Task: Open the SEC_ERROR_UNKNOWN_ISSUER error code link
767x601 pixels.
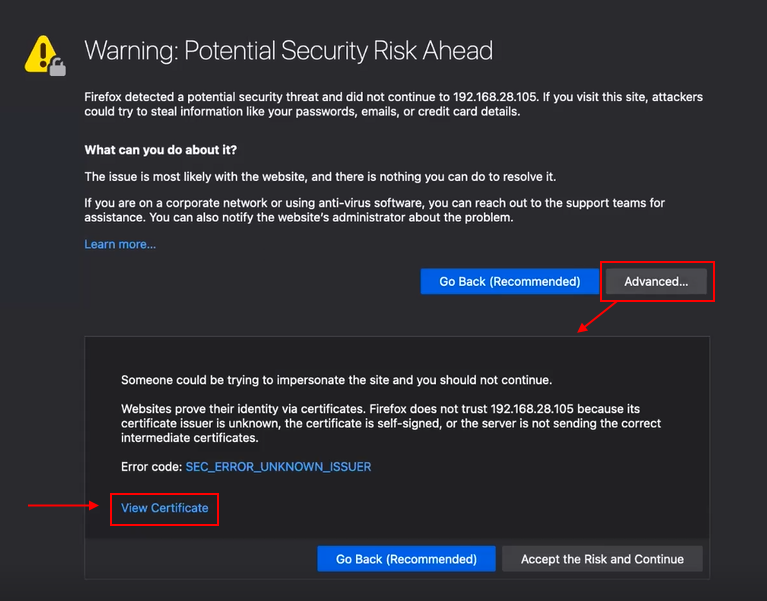Action: pyautogui.click(x=278, y=467)
